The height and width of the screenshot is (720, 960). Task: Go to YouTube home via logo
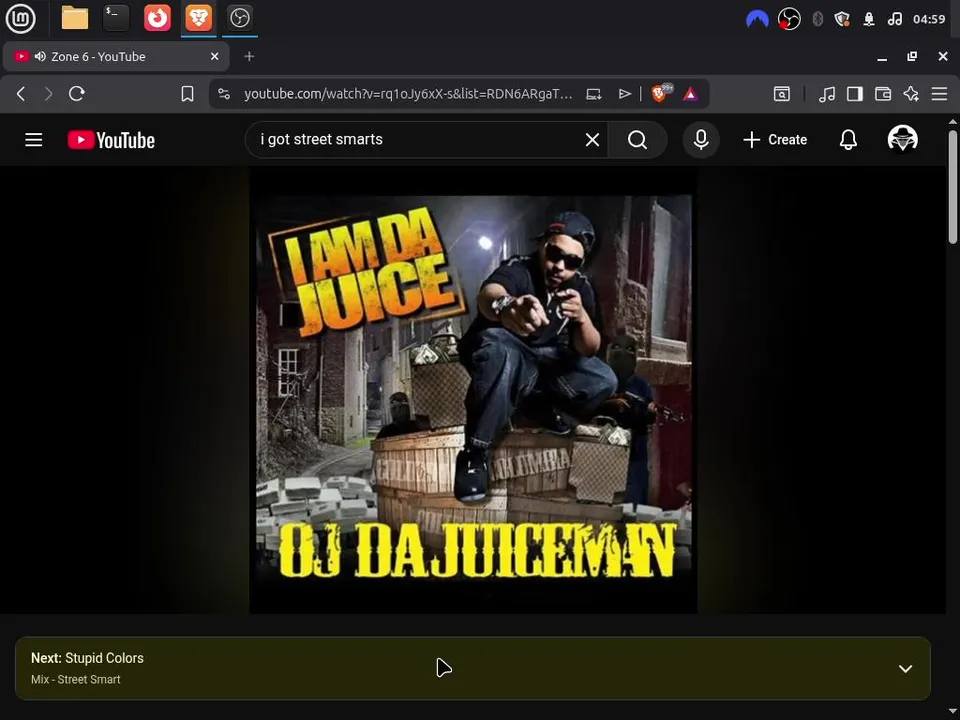[x=111, y=140]
